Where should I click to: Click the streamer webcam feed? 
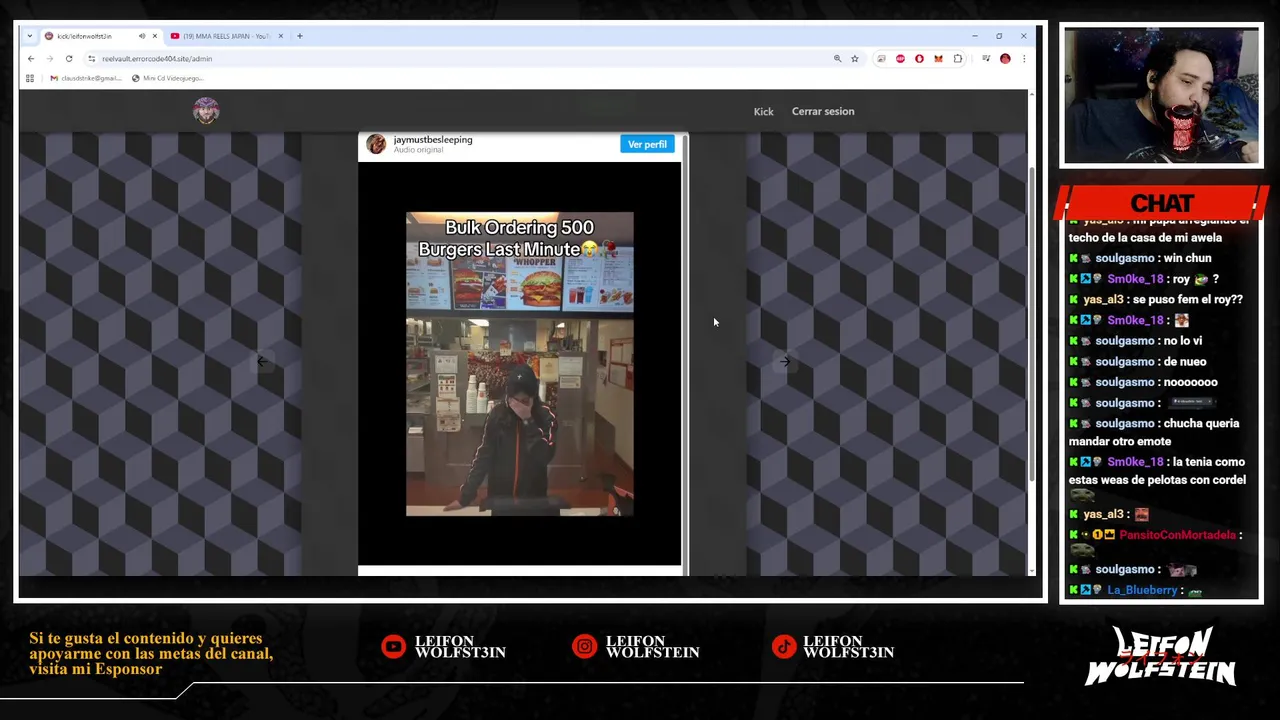(x=1161, y=96)
